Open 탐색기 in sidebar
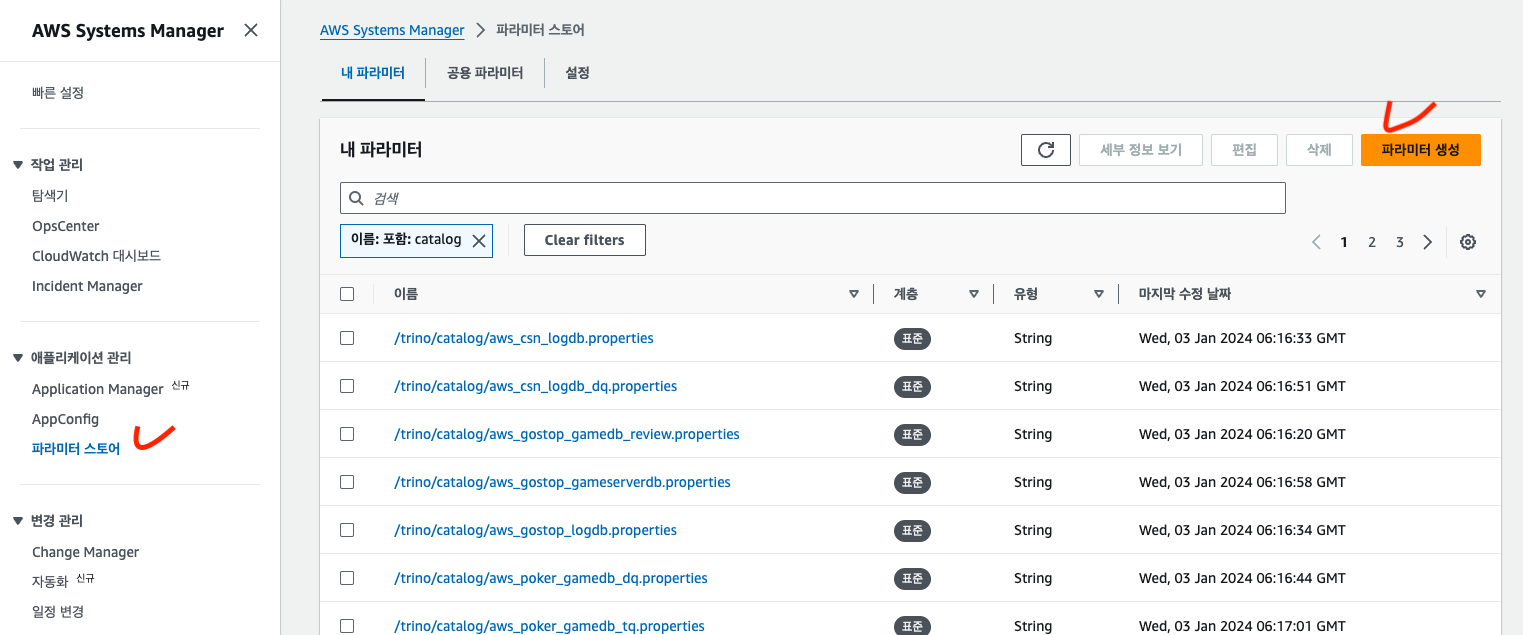This screenshot has width=1523, height=635. pos(50,196)
